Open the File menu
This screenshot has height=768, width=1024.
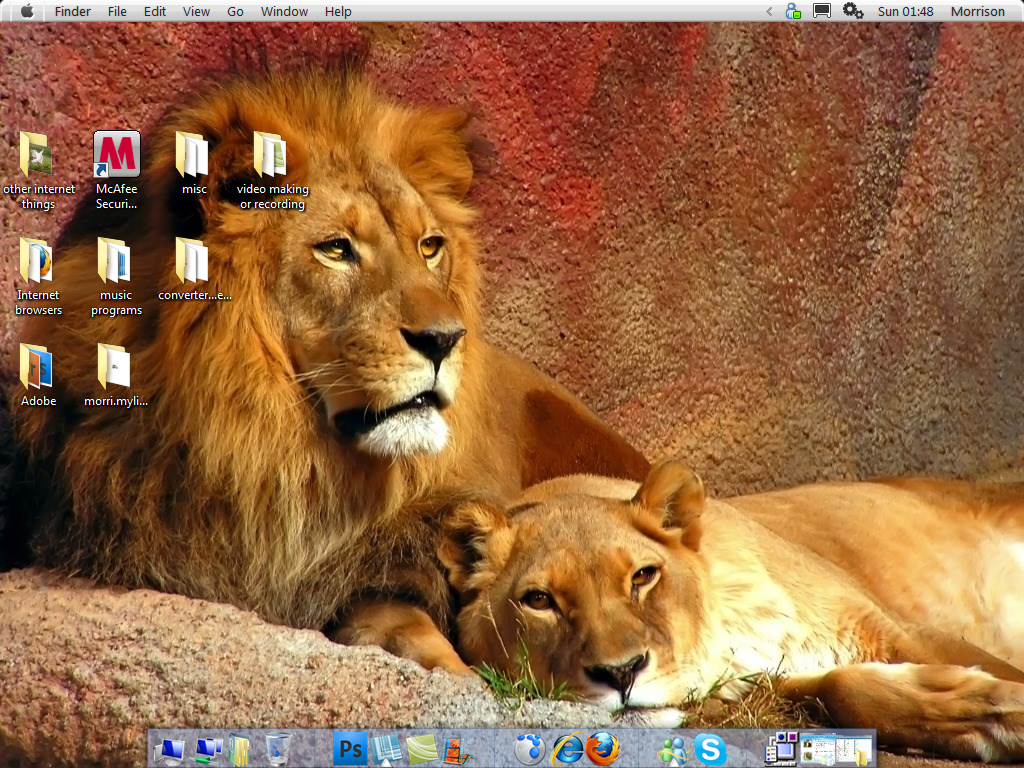[117, 11]
